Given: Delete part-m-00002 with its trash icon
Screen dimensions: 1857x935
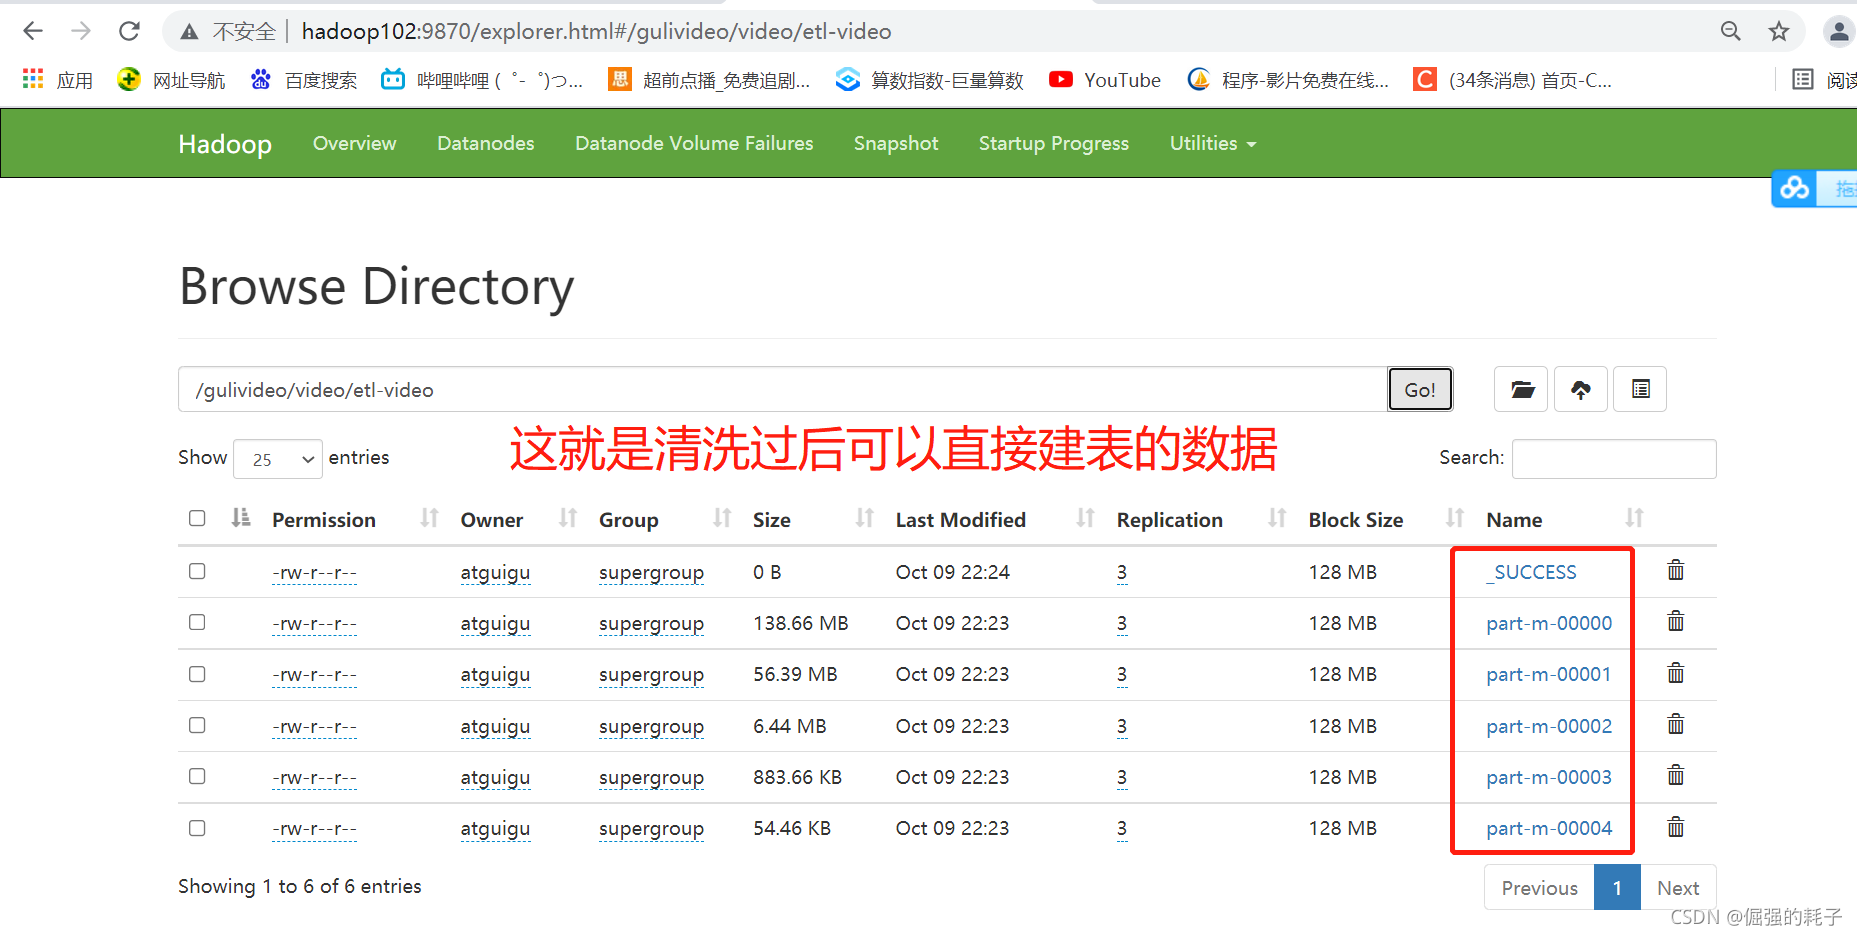Looking at the screenshot, I should click(x=1676, y=724).
